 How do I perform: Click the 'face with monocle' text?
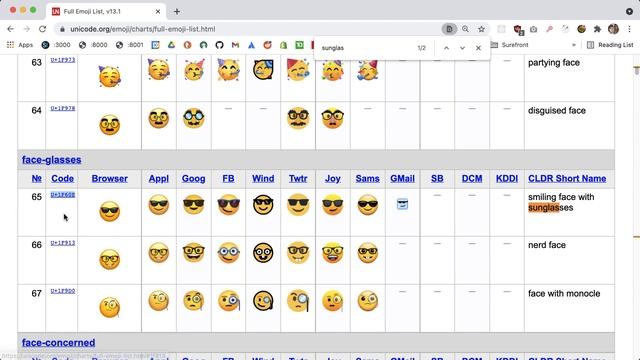click(x=564, y=293)
